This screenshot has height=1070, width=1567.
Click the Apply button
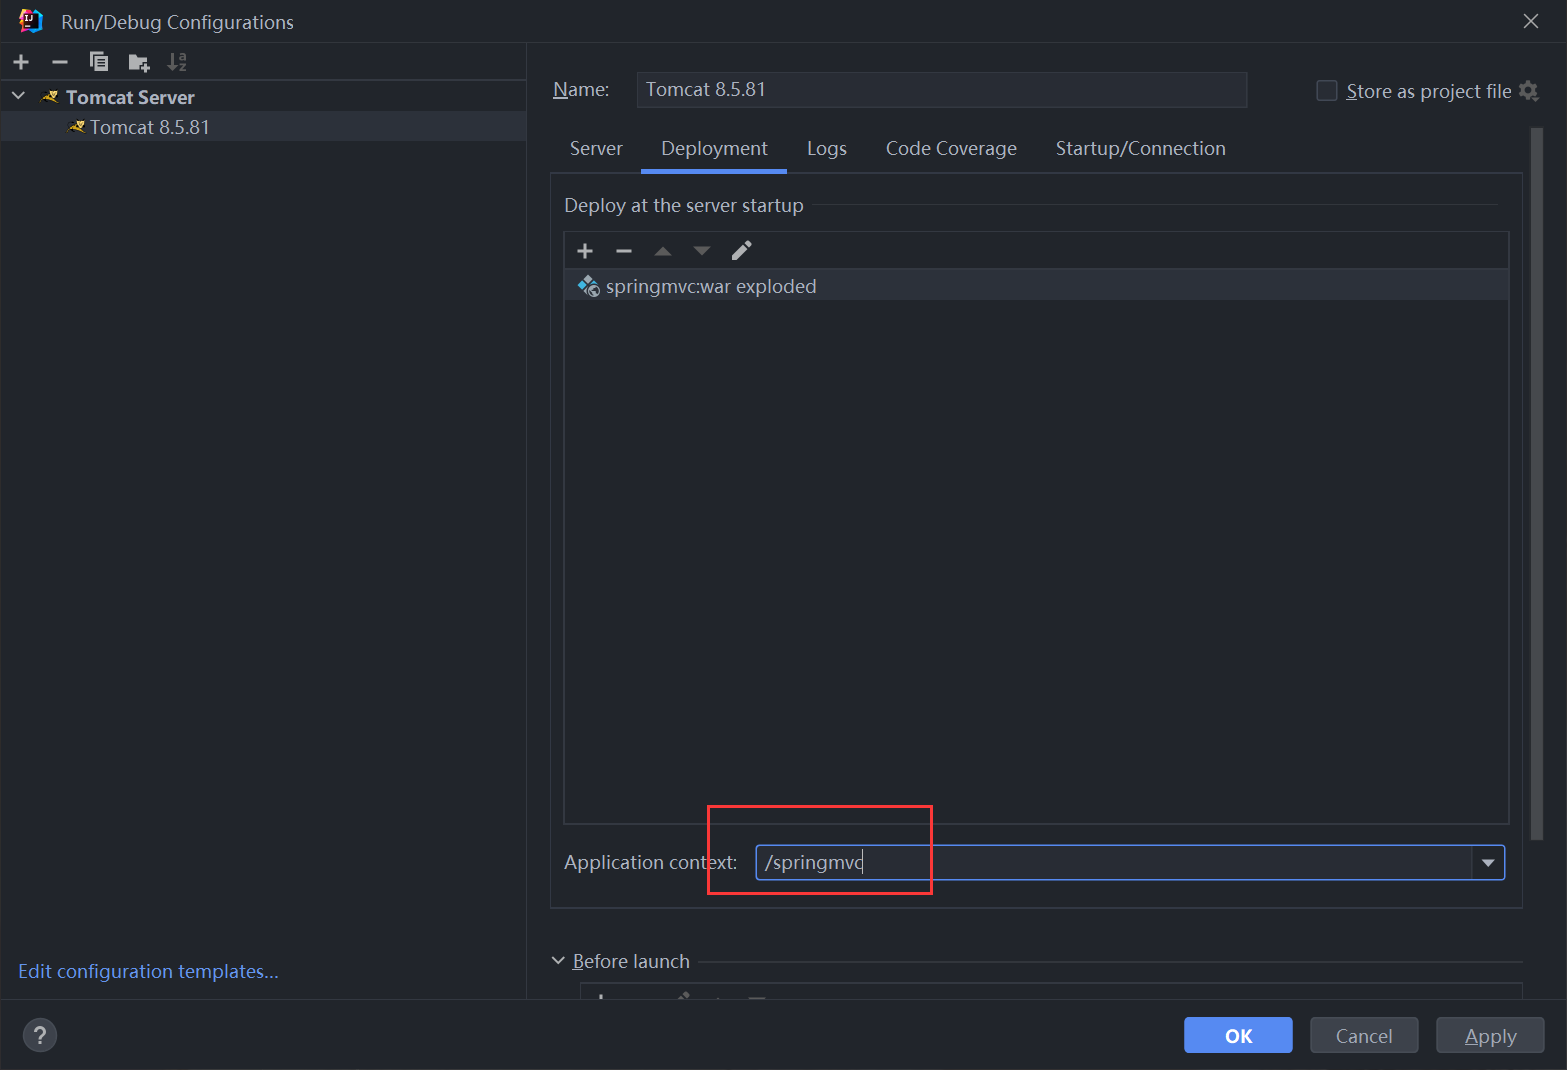pos(1490,1036)
